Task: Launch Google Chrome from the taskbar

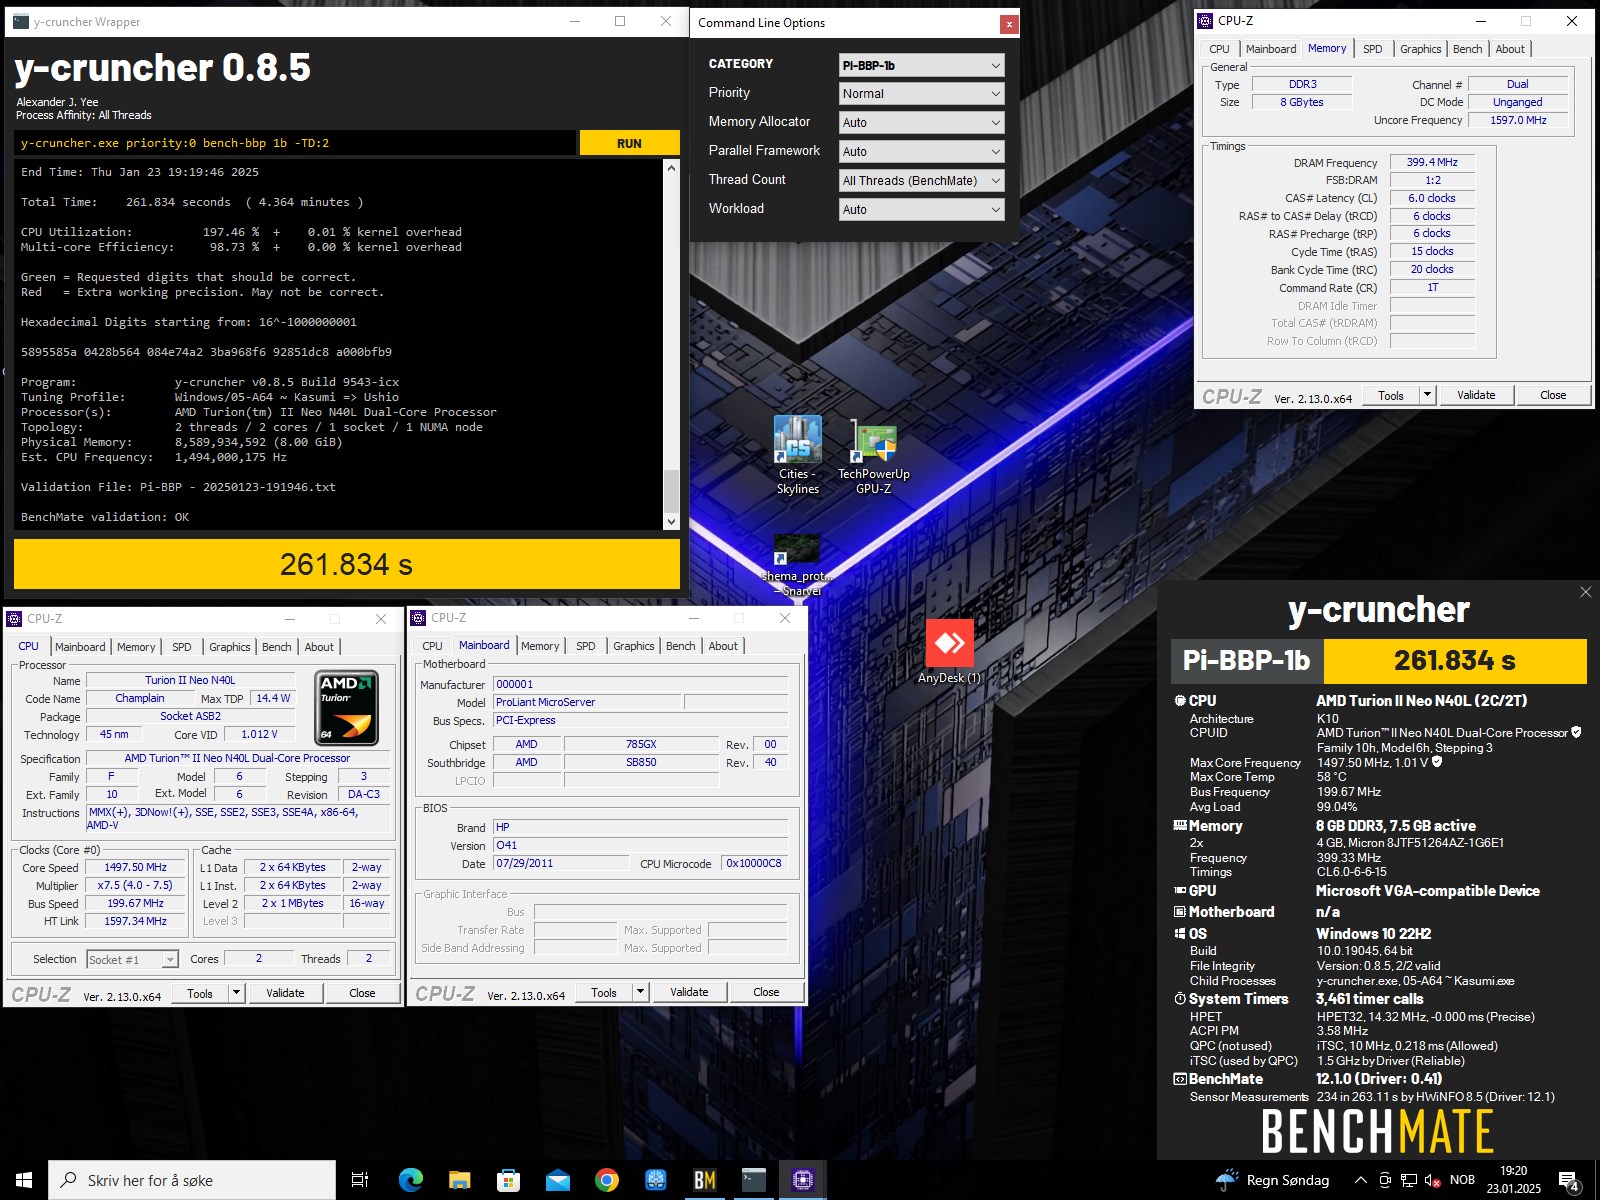Action: (607, 1180)
